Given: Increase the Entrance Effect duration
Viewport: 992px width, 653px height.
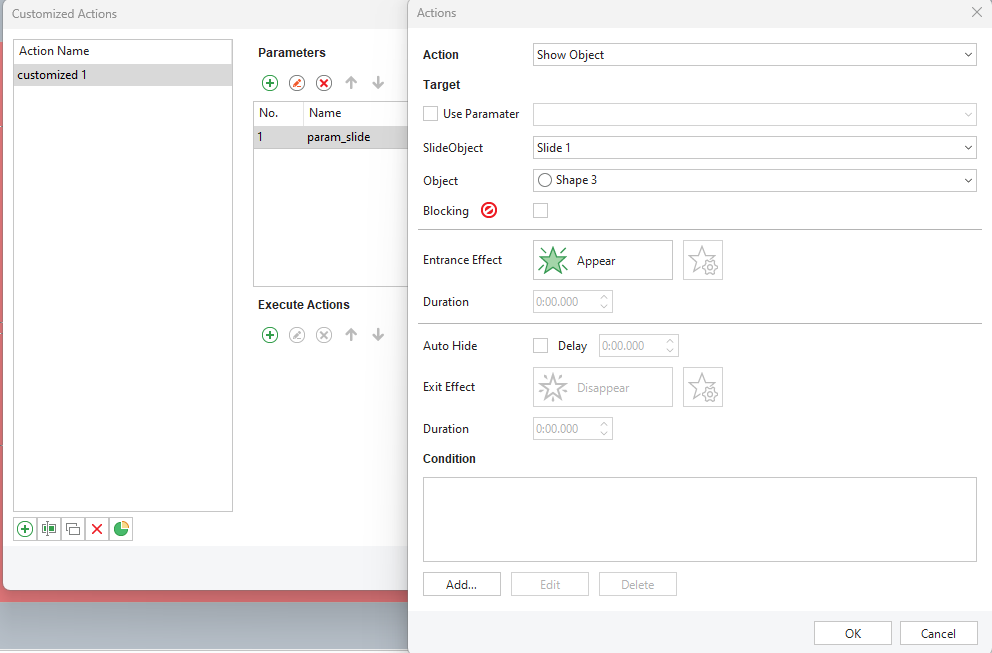Looking at the screenshot, I should click(604, 297).
